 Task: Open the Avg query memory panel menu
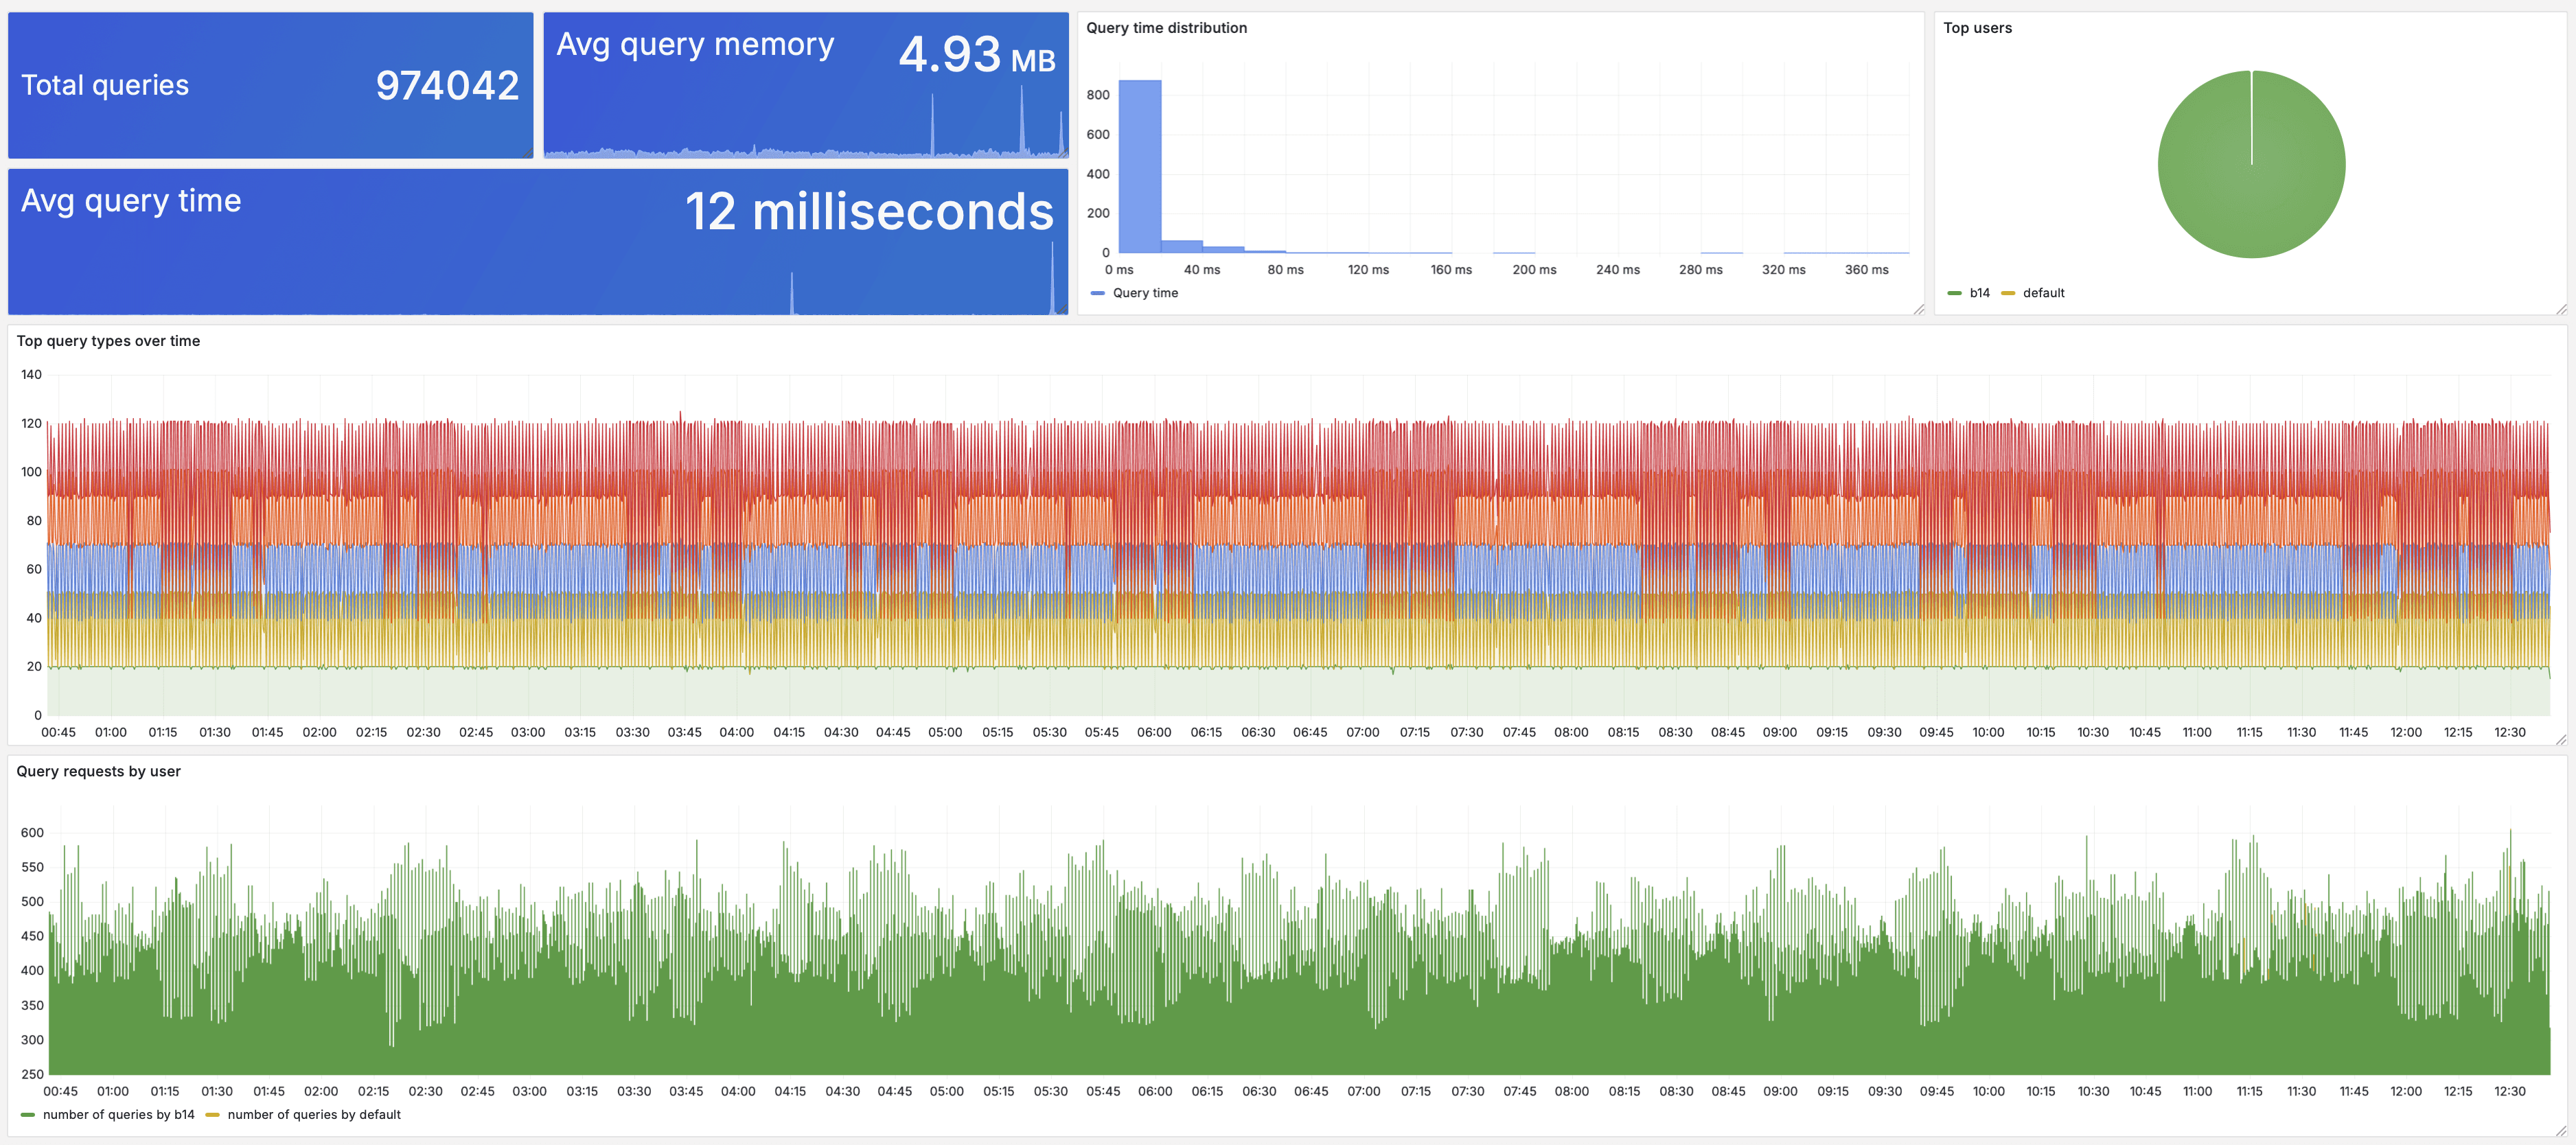pos(696,44)
